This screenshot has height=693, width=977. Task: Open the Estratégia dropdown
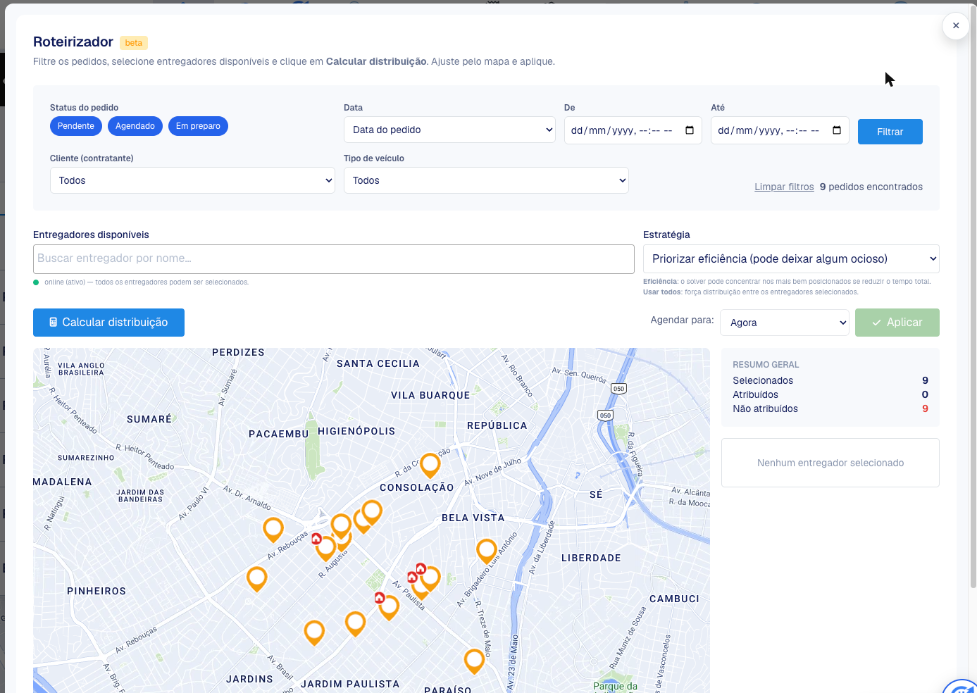tap(791, 259)
